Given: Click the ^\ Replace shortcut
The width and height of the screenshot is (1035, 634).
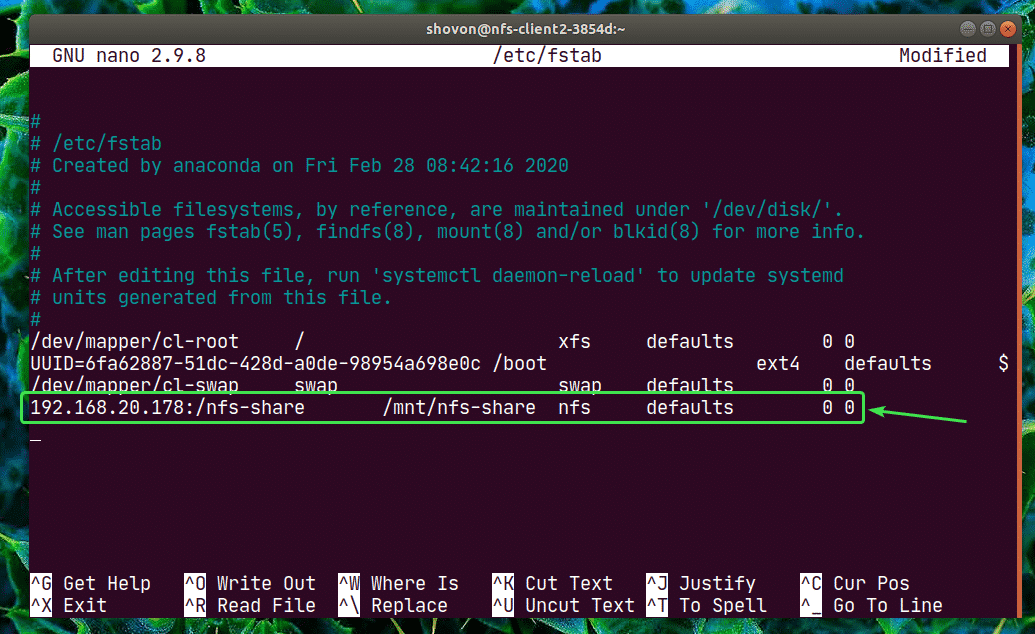Looking at the screenshot, I should (x=393, y=605).
